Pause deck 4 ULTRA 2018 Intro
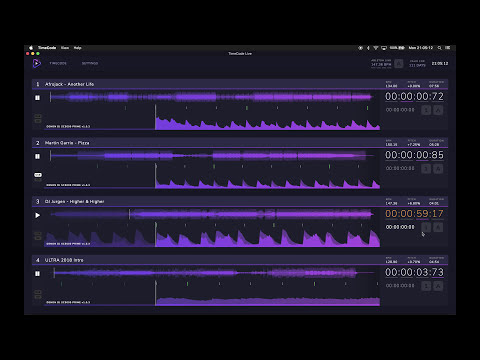This screenshot has height=360, width=480. point(38,274)
